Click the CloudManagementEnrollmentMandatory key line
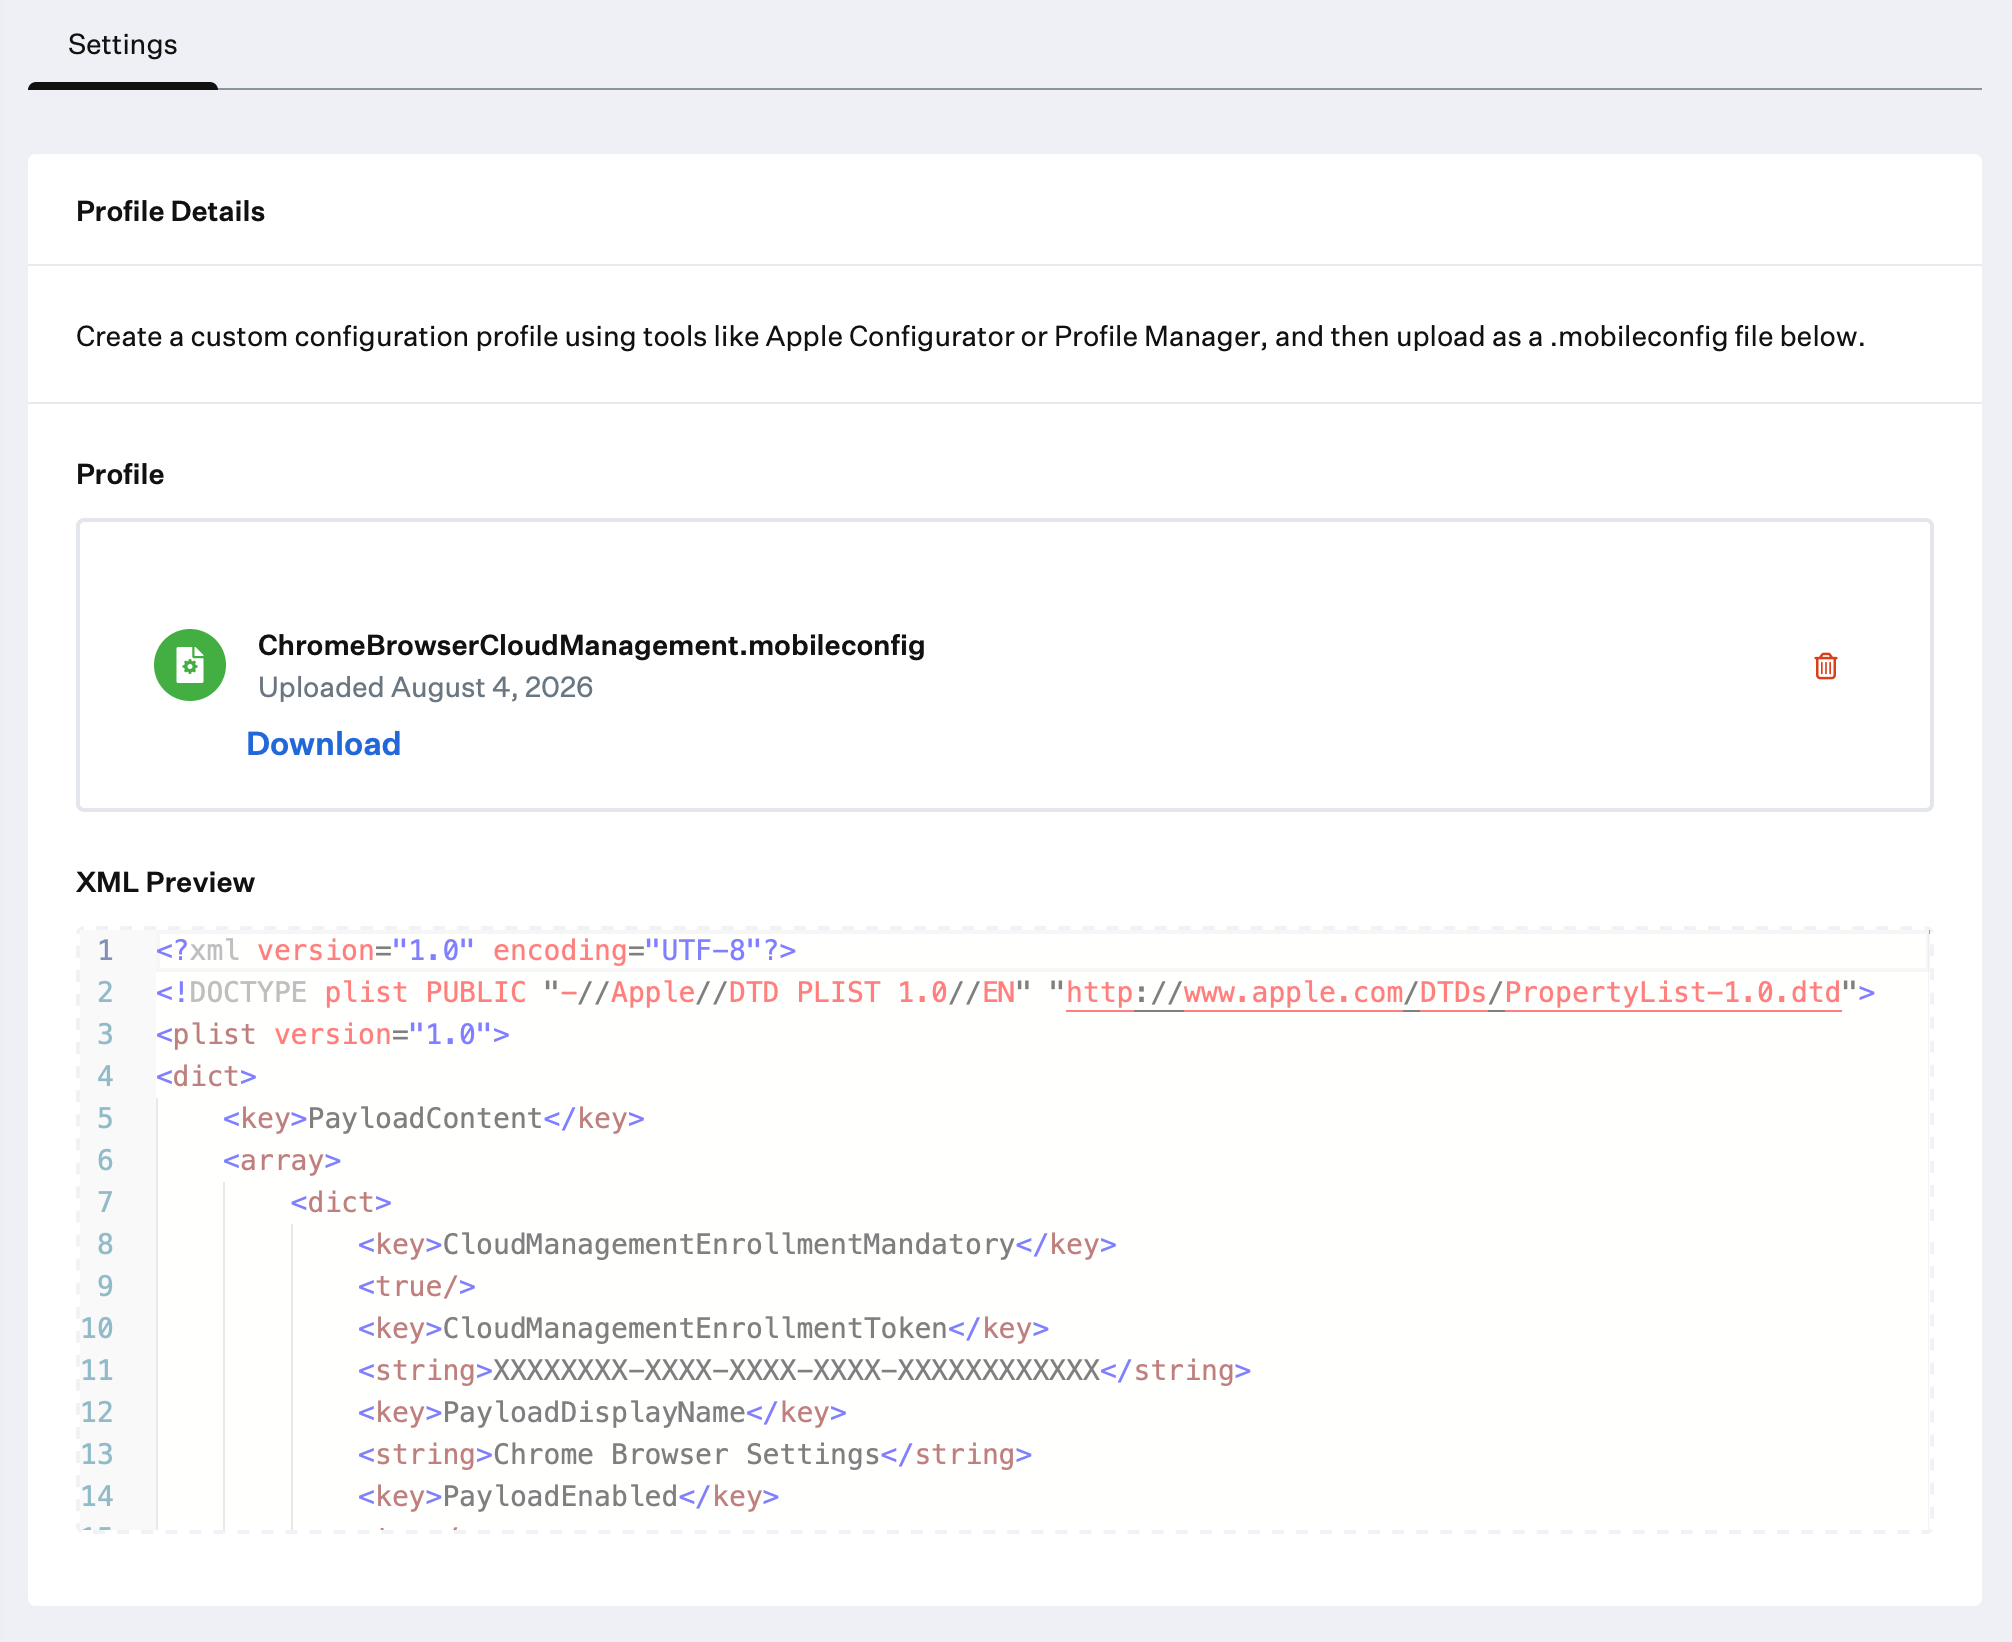 point(737,1245)
